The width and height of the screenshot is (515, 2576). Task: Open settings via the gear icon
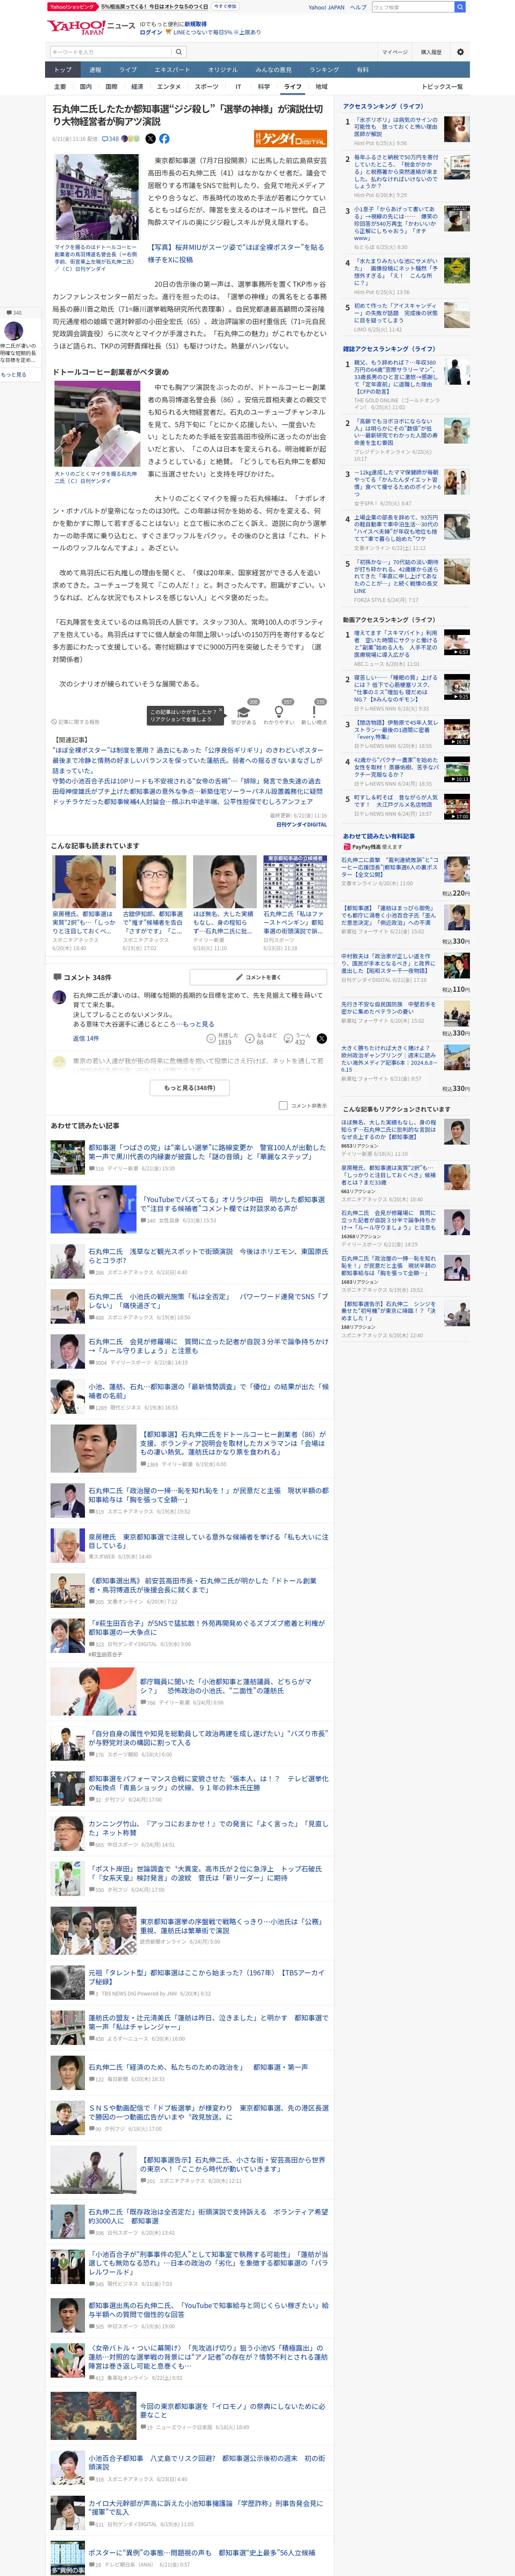click(460, 52)
